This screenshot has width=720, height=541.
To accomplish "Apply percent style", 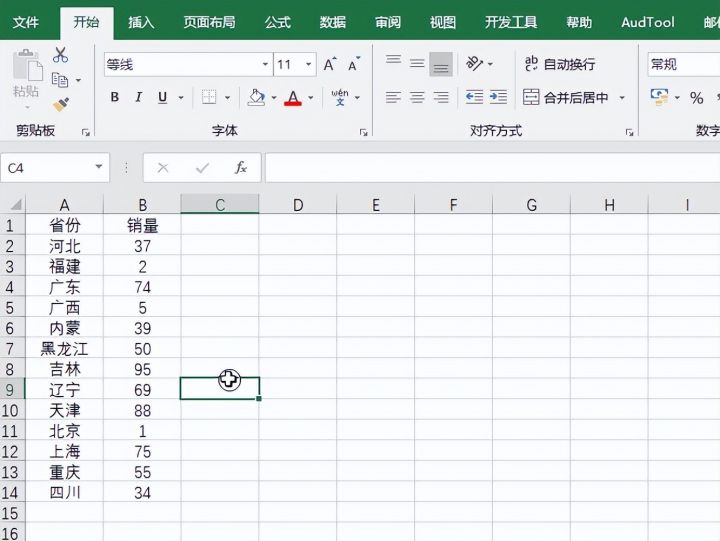I will (x=697, y=97).
